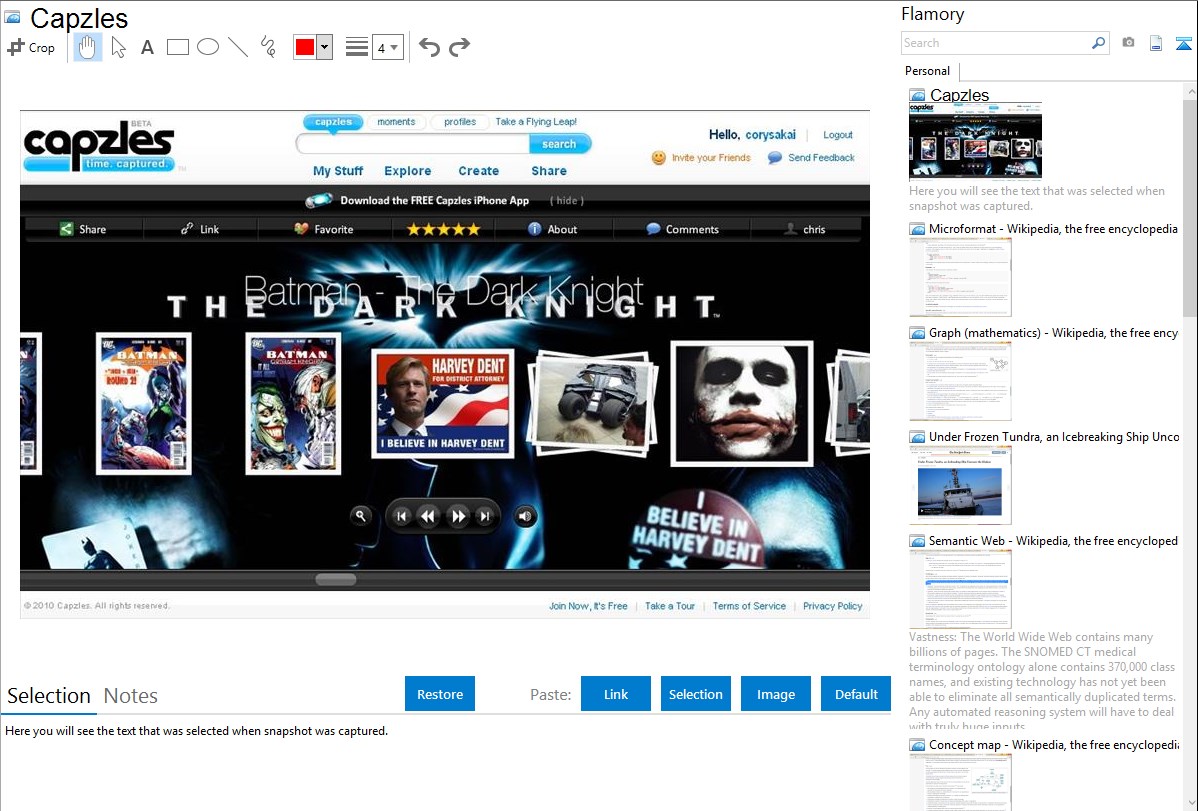Select the Concept map Wikipedia snapshot title
This screenshot has height=811, width=1198.
coord(1054,745)
